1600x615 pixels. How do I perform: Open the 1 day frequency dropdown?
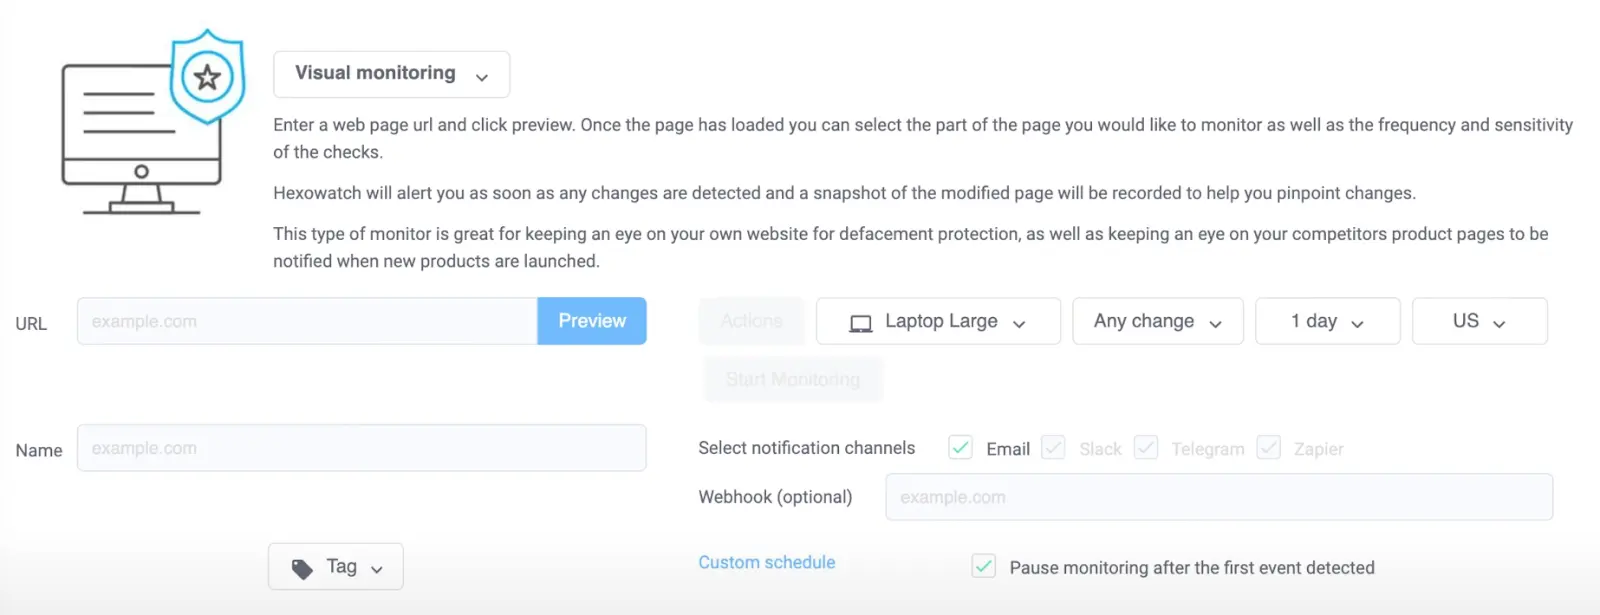(x=1327, y=321)
